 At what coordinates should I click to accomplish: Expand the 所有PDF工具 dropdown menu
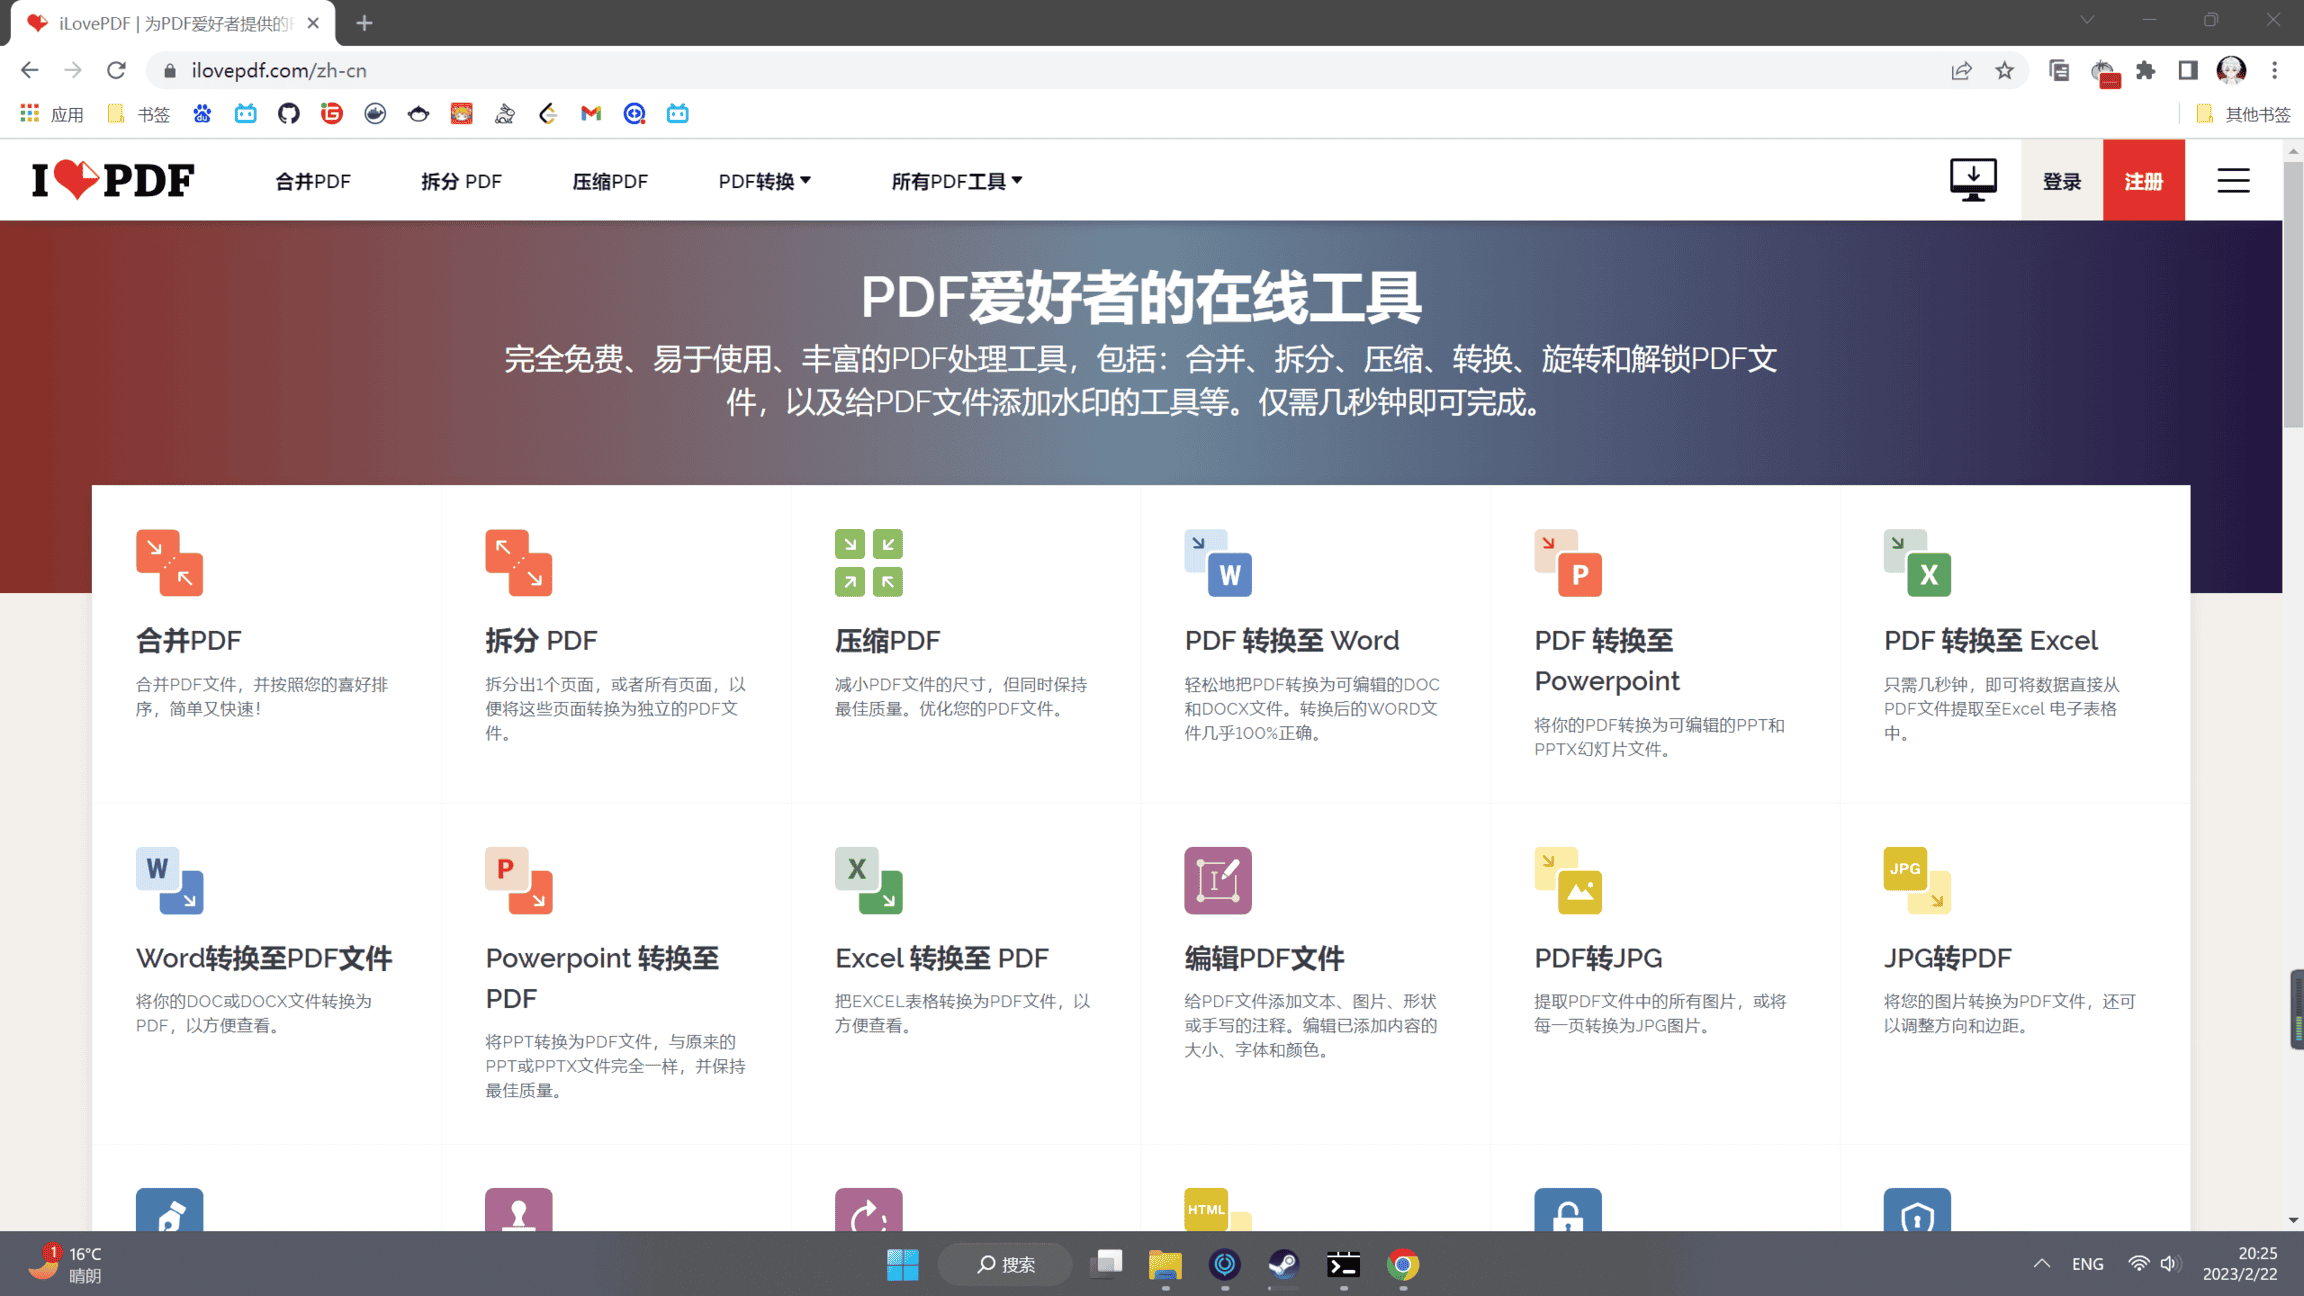tap(956, 181)
